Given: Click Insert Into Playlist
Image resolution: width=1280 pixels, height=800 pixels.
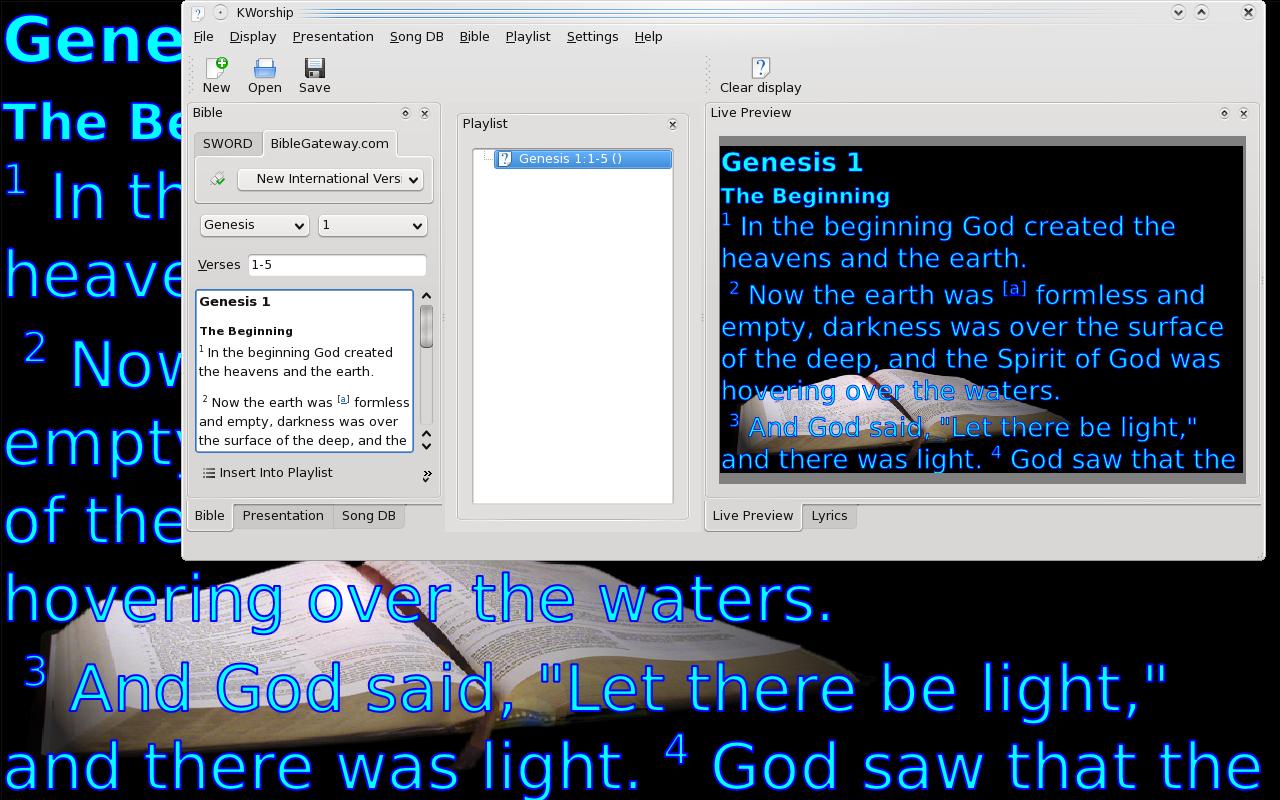Looking at the screenshot, I should point(267,473).
